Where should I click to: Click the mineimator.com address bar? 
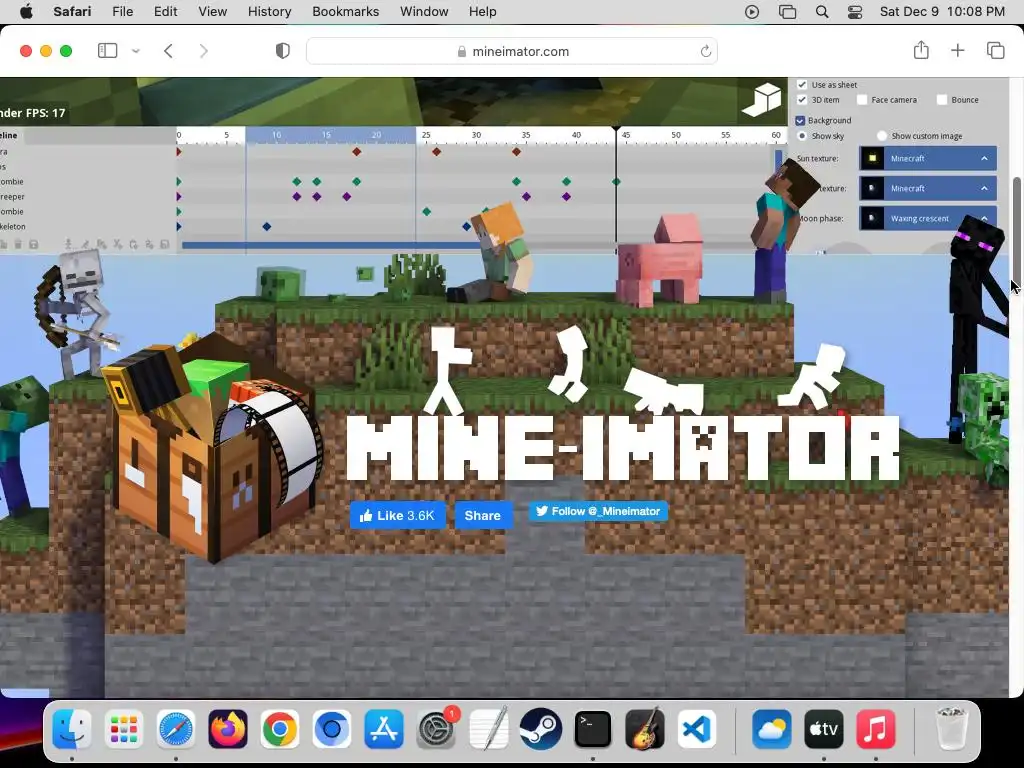[x=512, y=51]
